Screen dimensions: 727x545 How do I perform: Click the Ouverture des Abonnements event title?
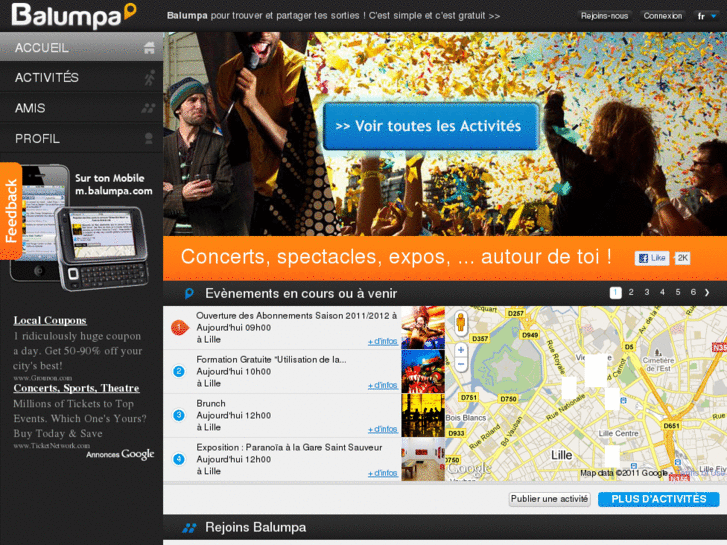point(296,315)
